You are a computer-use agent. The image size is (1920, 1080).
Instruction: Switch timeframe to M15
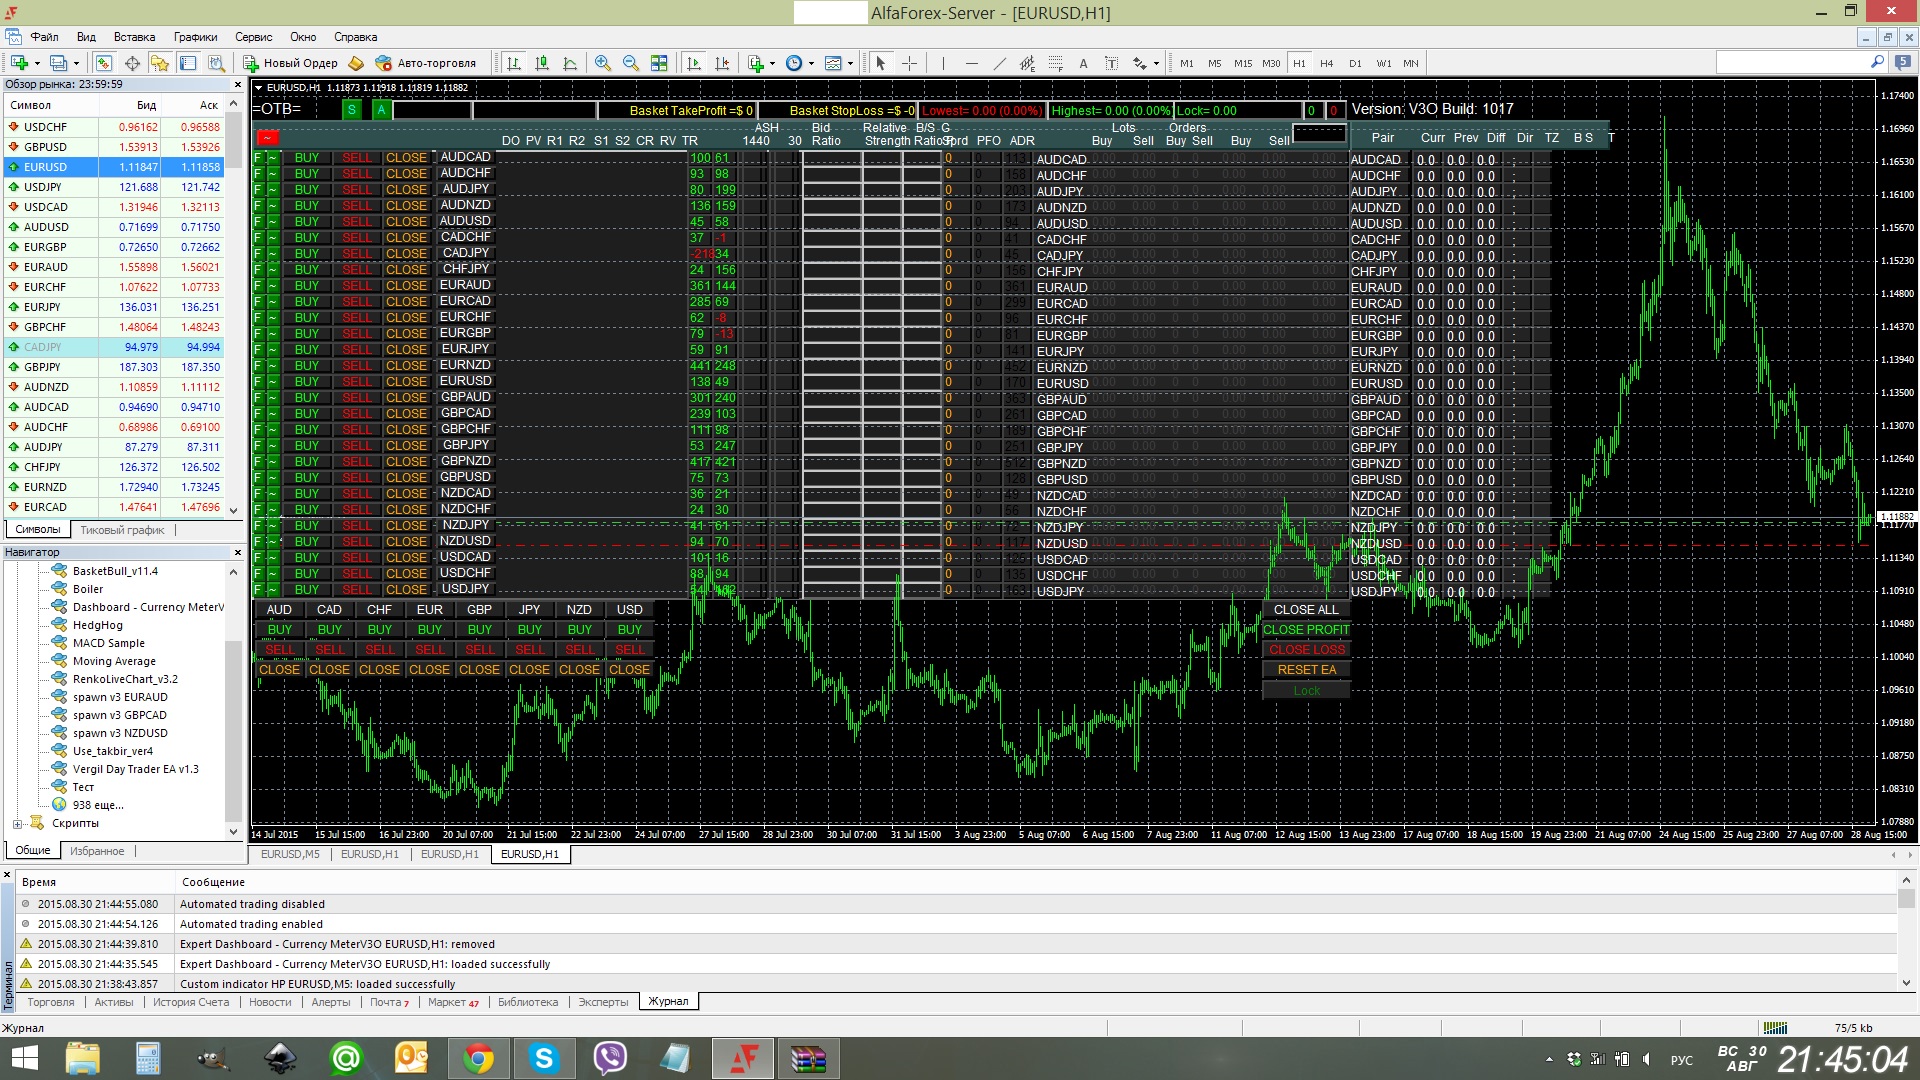(1243, 63)
